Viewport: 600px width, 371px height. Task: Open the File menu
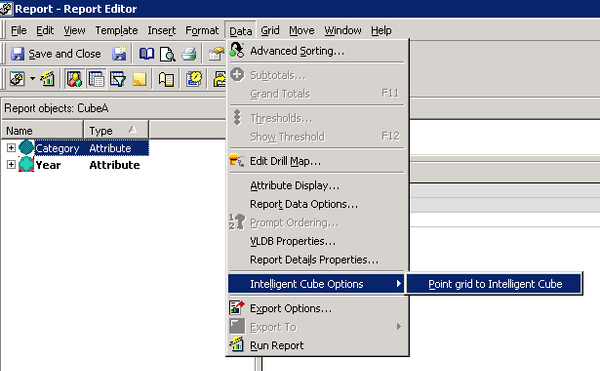click(x=18, y=30)
